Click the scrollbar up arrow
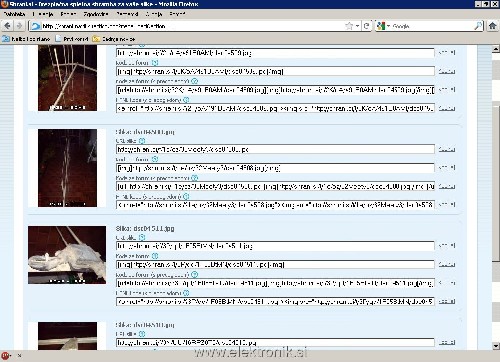The width and height of the screenshot is (500, 362). coord(496,49)
